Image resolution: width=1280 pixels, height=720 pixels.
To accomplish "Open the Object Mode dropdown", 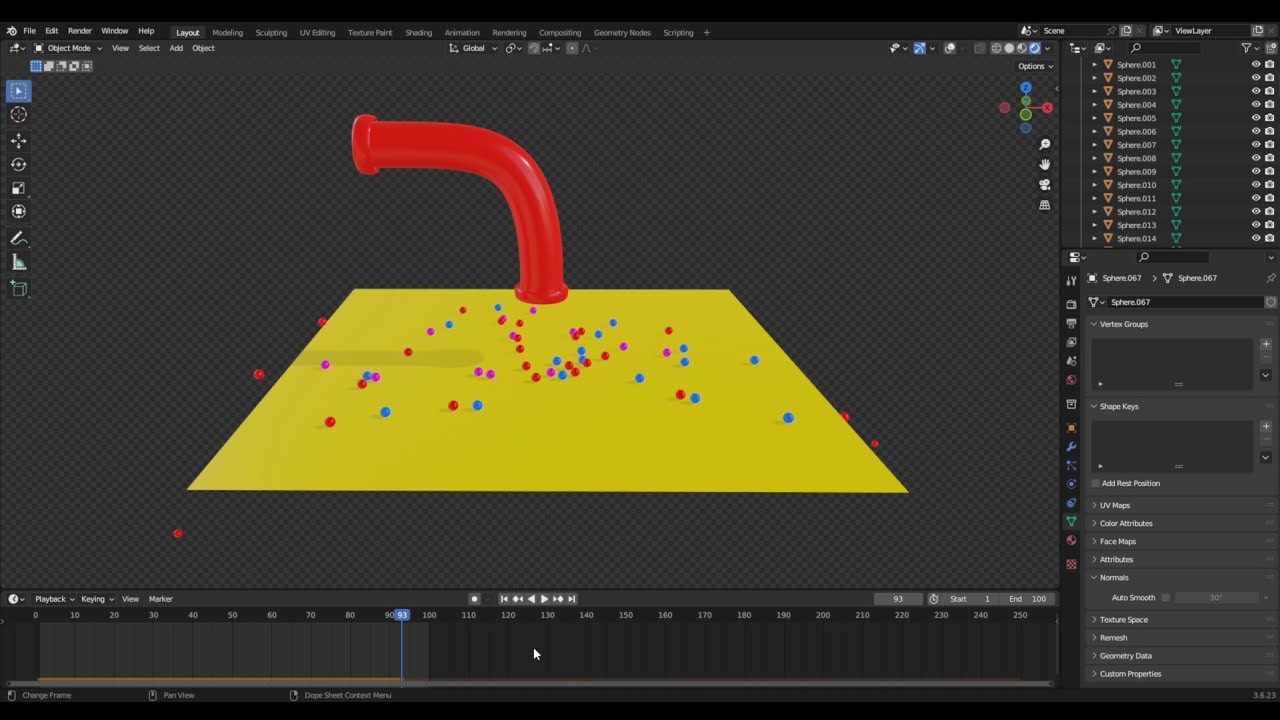I will [68, 48].
